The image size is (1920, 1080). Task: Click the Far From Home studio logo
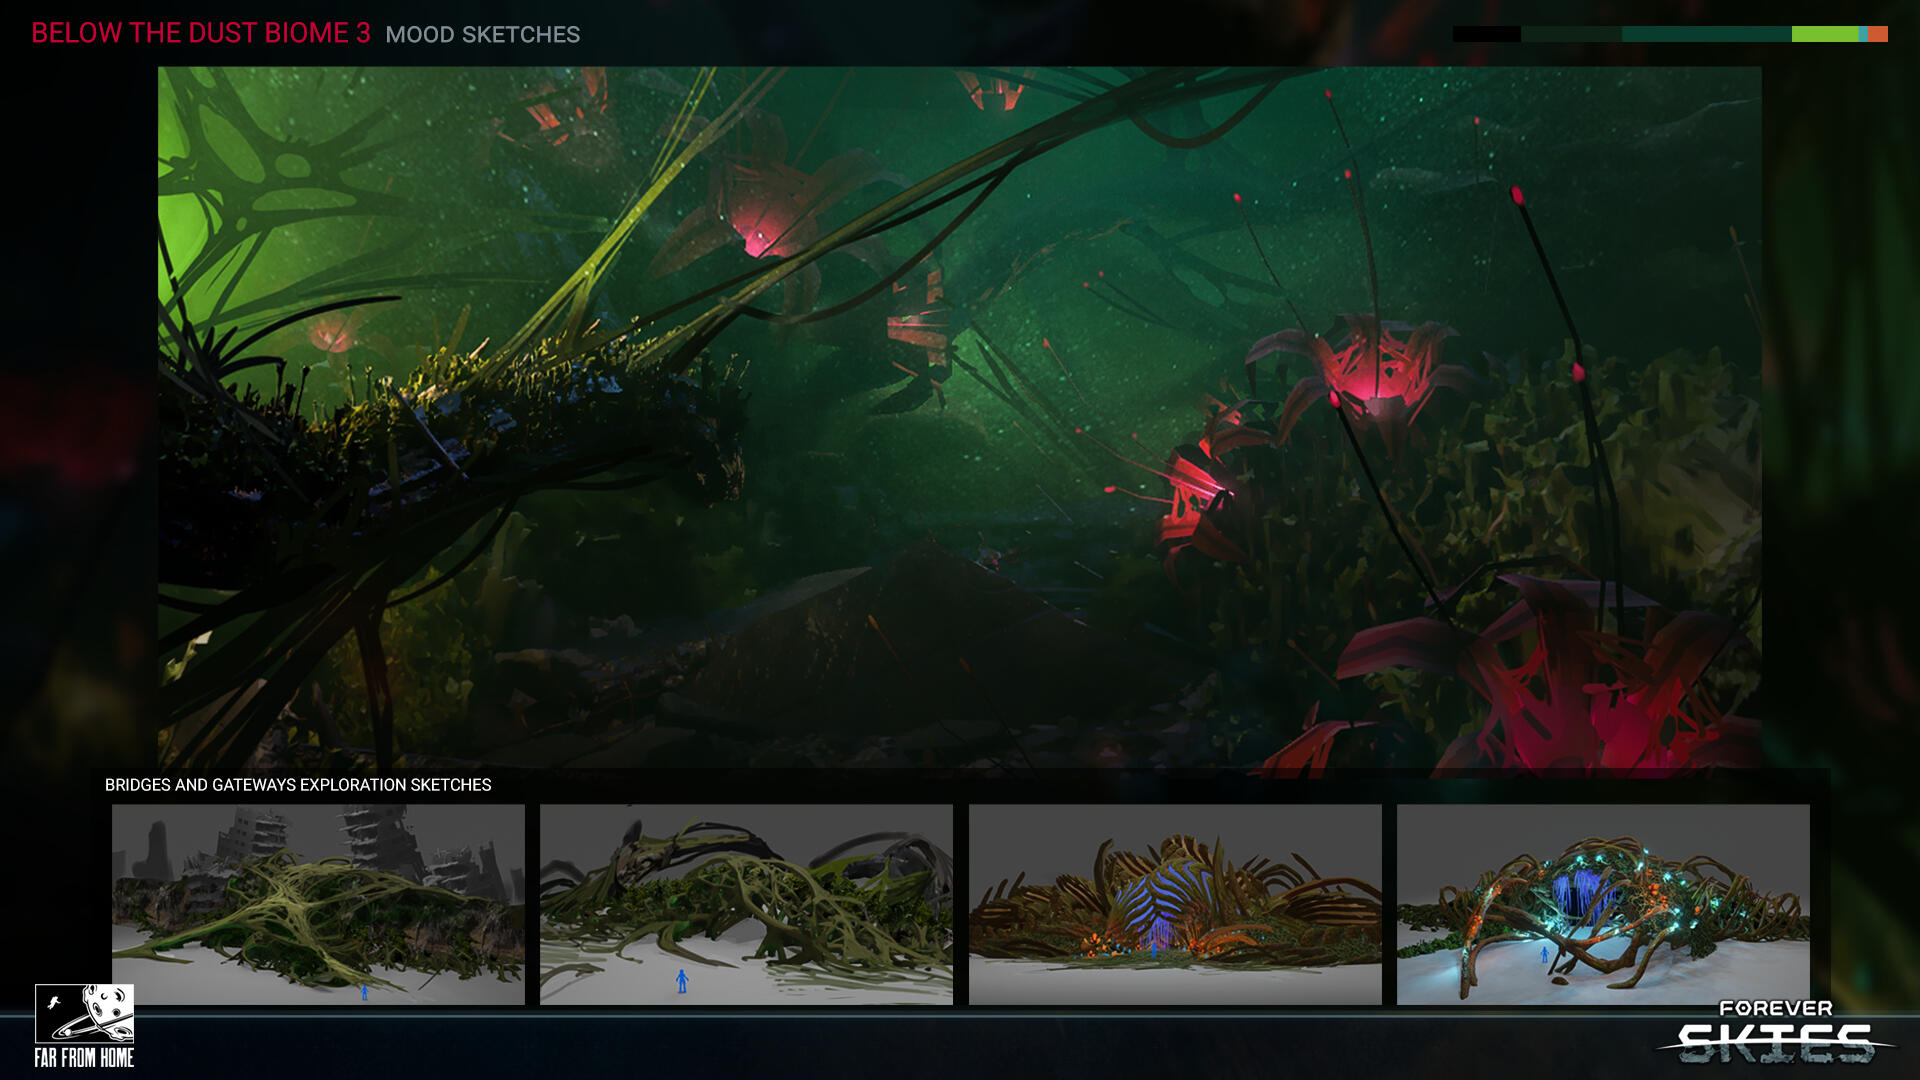click(x=84, y=1026)
